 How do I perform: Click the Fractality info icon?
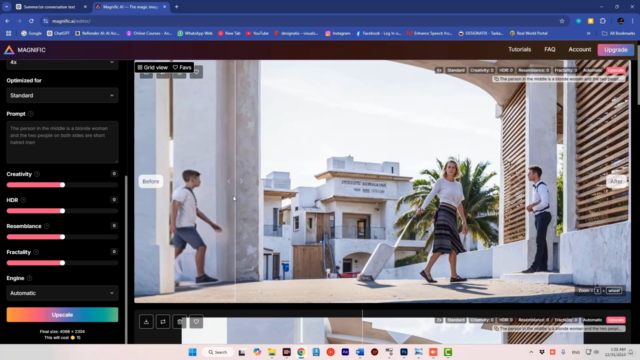coord(36,252)
